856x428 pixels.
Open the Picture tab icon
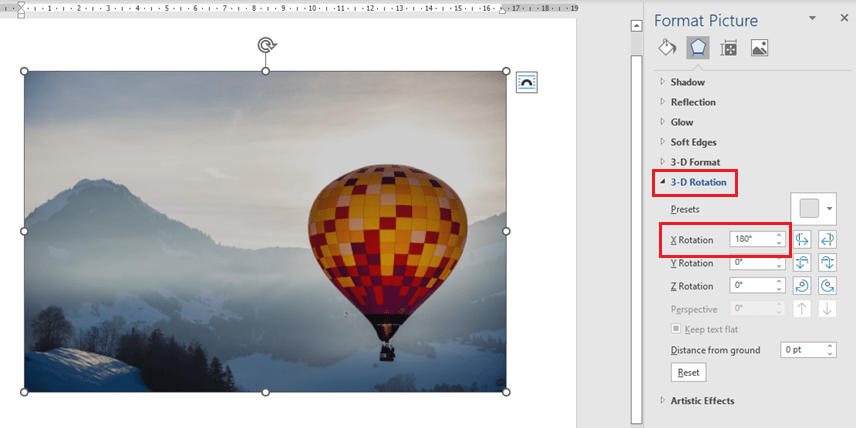tap(759, 48)
